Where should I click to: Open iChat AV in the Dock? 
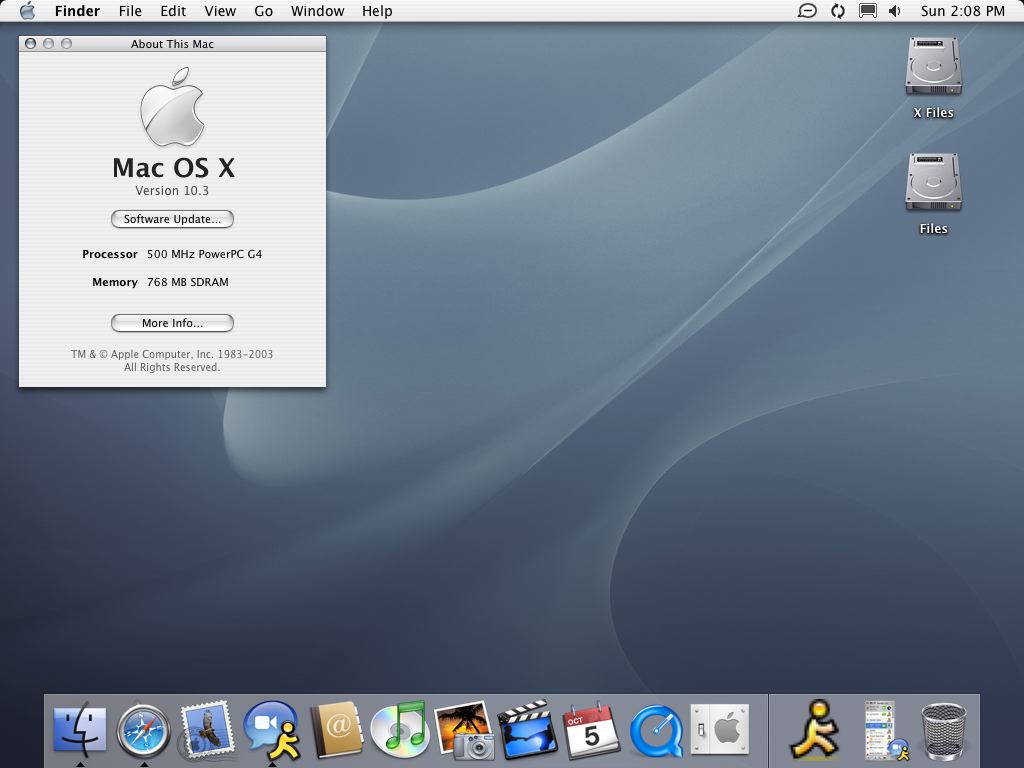click(x=271, y=731)
